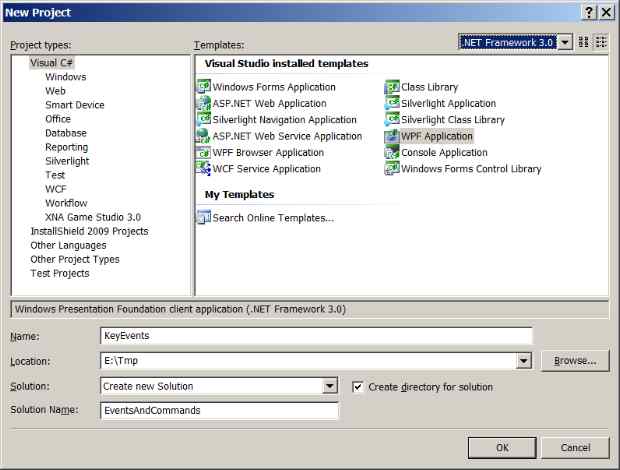This screenshot has width=620, height=470.
Task: Select WCF project type node
Action: click(x=56, y=189)
